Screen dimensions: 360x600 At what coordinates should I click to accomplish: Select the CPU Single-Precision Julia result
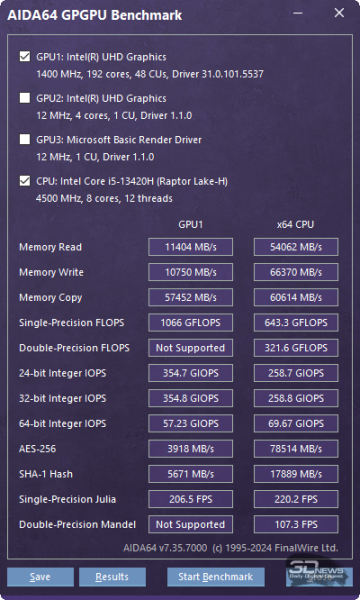(296, 499)
